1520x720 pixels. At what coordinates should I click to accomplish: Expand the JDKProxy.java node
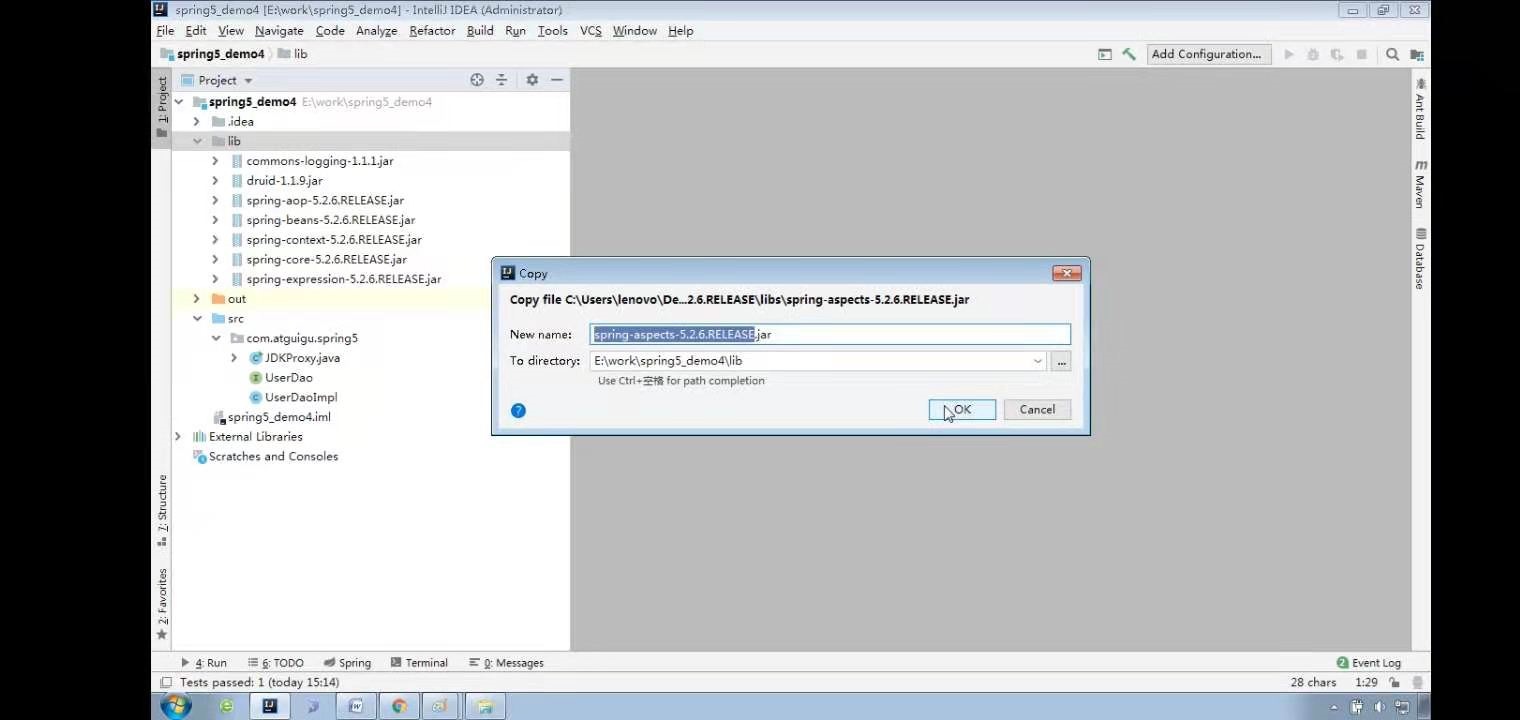point(234,358)
